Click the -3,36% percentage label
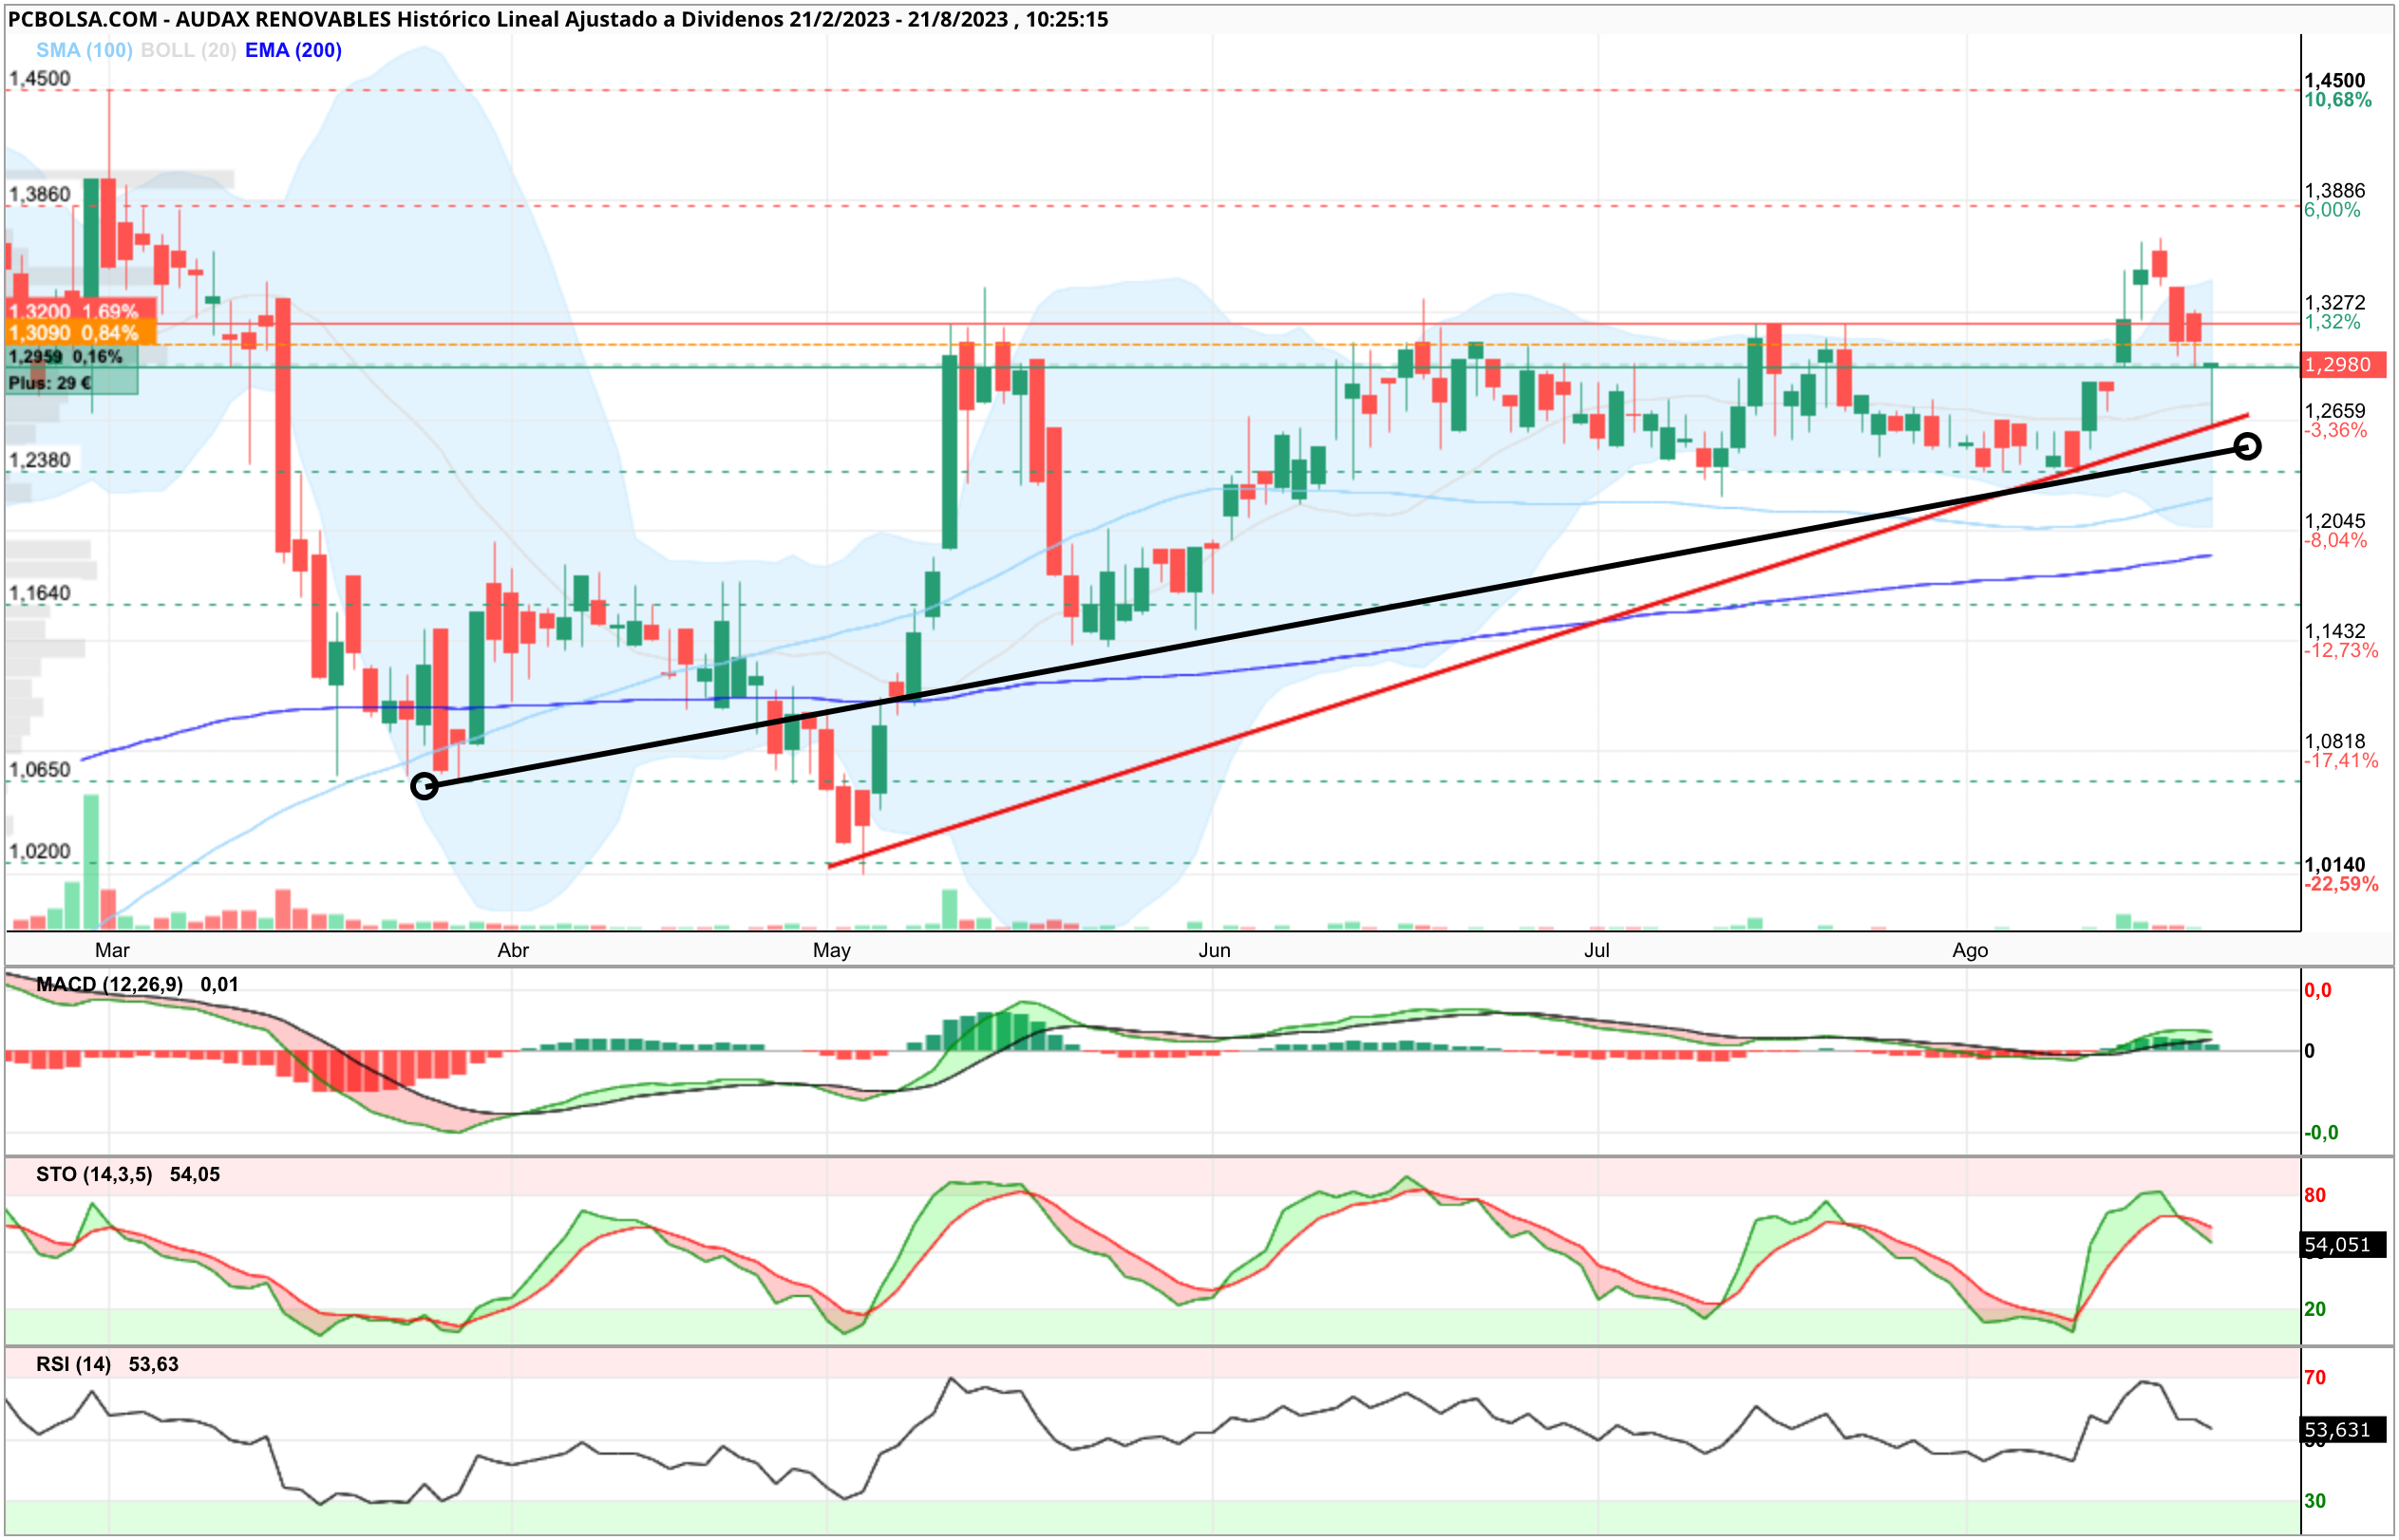2399x1540 pixels. [2335, 431]
